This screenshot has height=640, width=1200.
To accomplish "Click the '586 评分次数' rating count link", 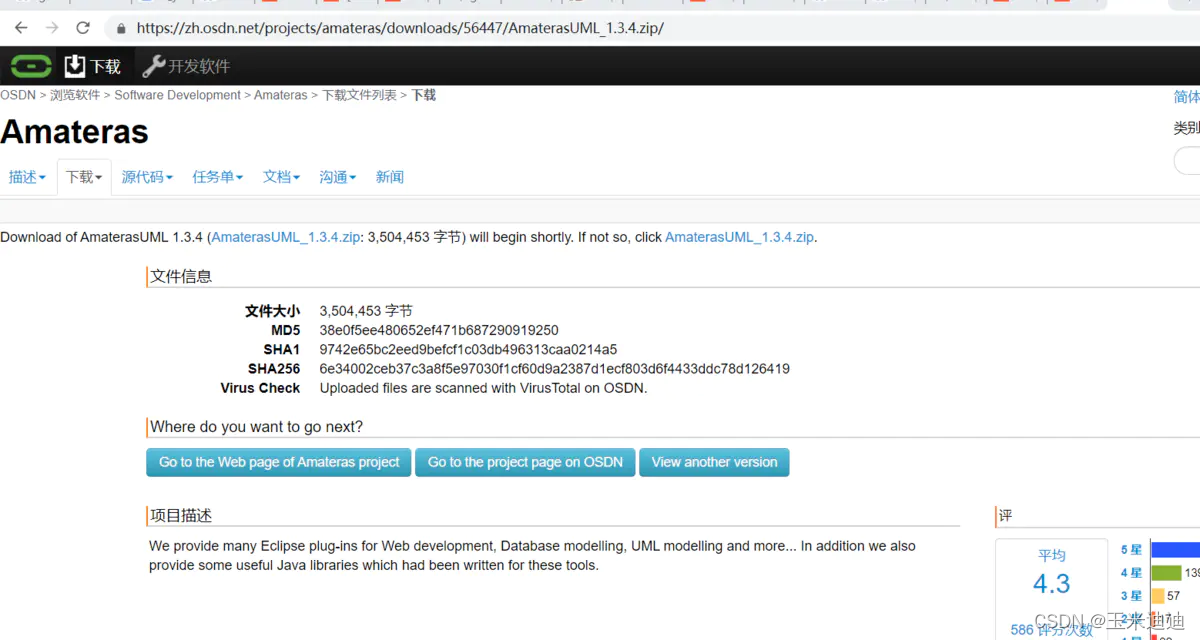I will tap(1052, 630).
